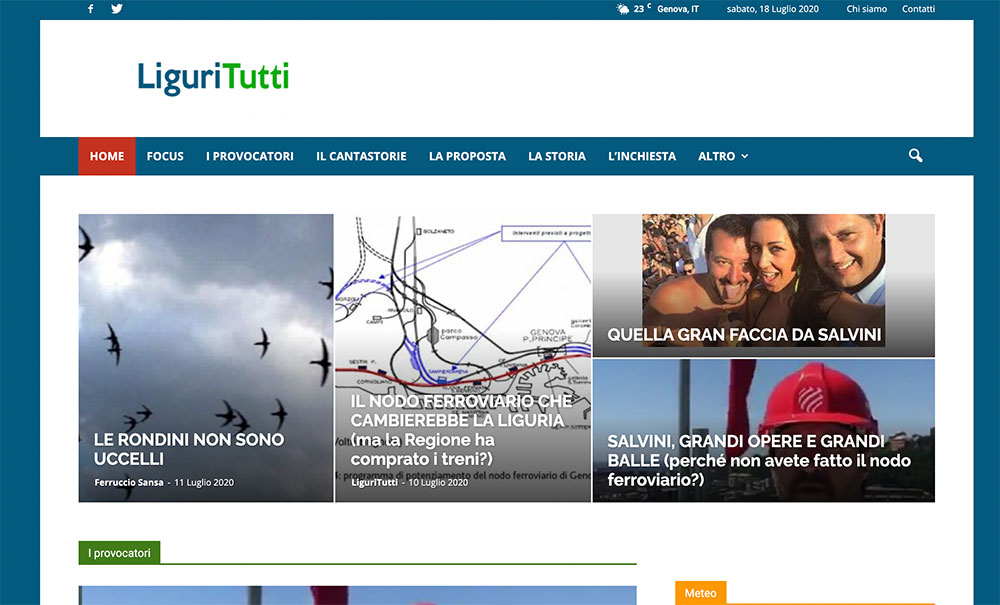
Task: Open LA STORIA menu item
Action: click(x=557, y=156)
